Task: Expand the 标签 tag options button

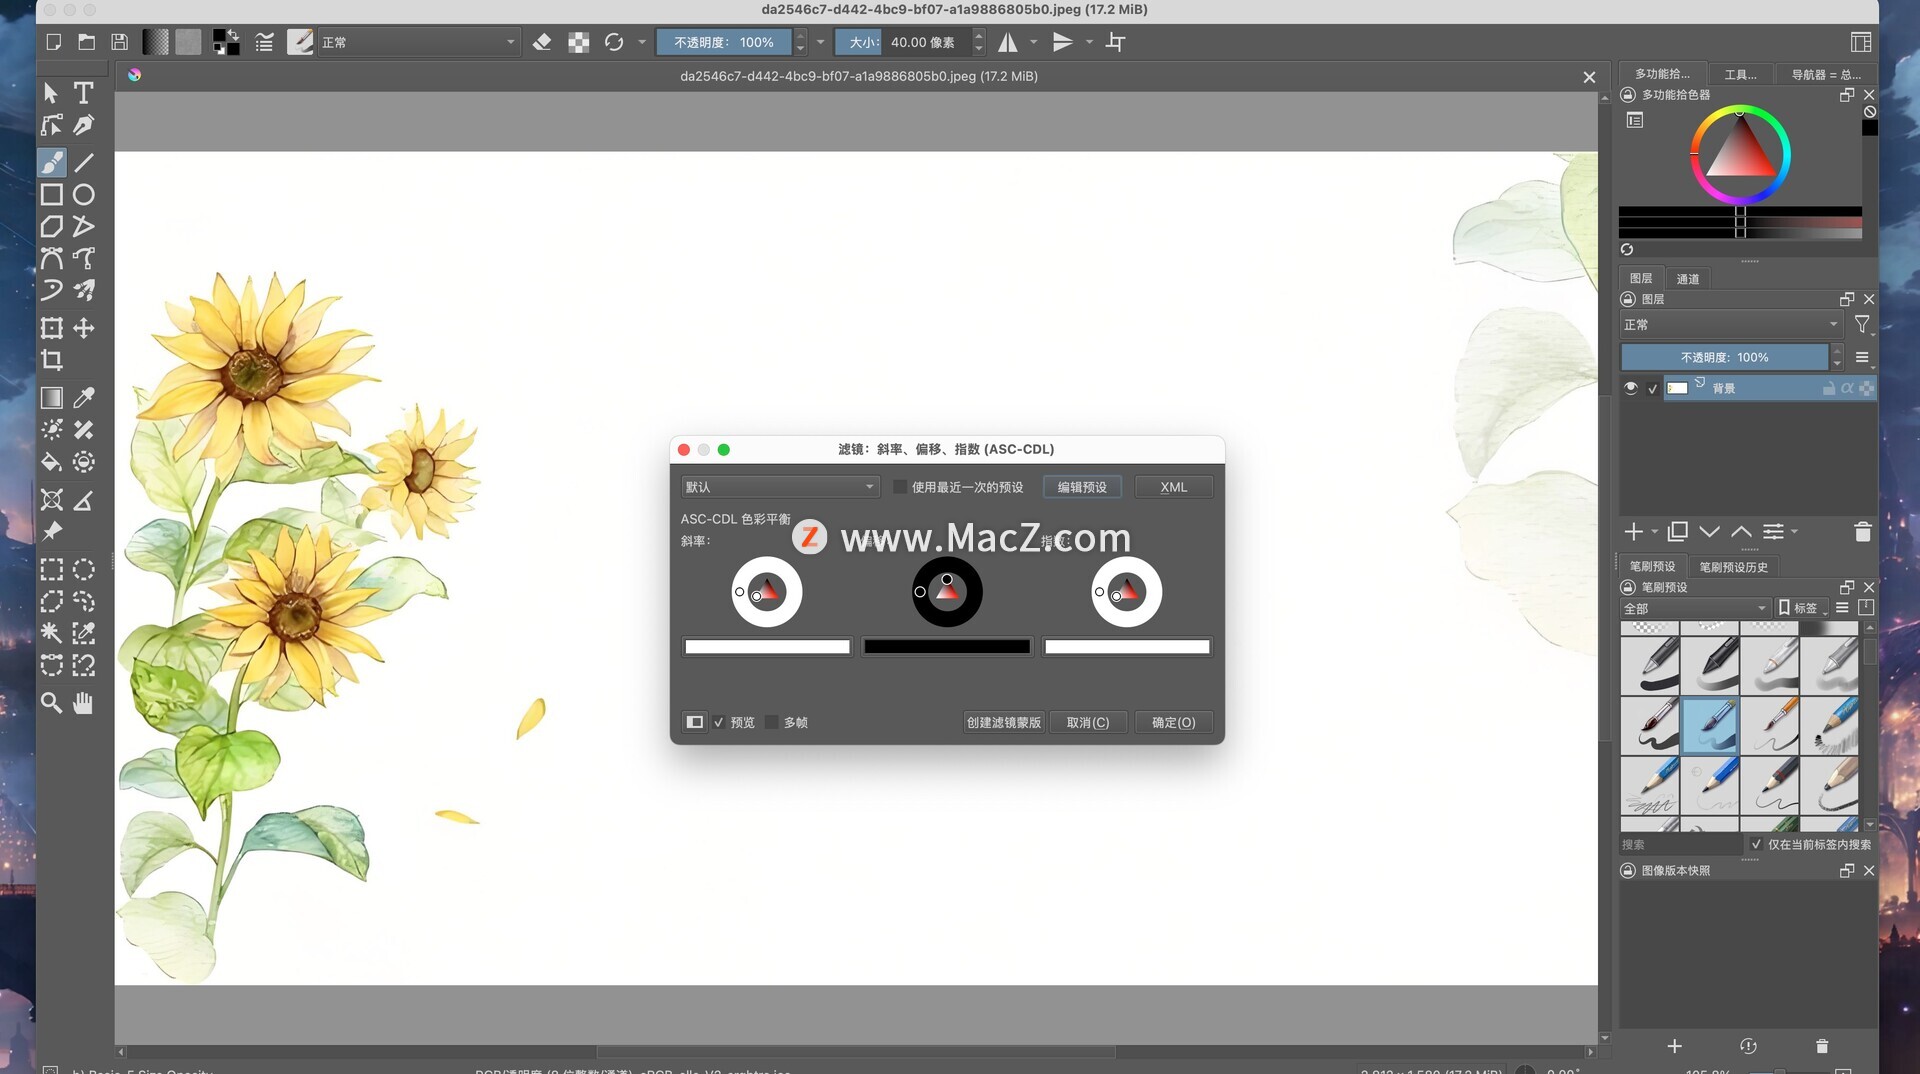Action: pos(1803,608)
